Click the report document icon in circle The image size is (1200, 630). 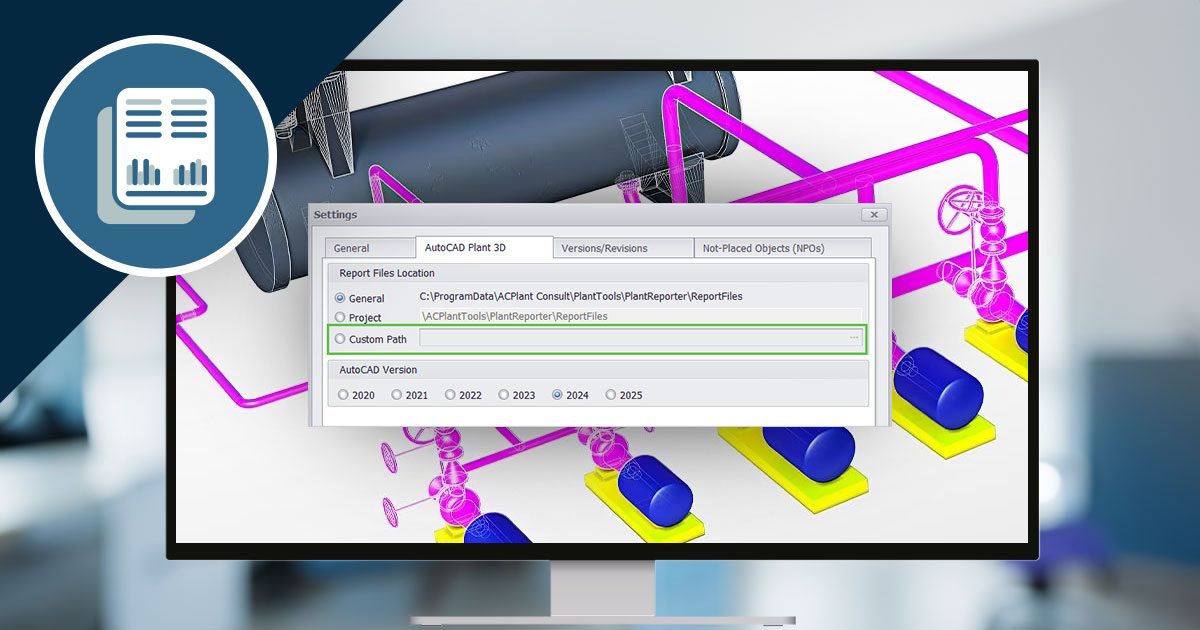pos(156,154)
